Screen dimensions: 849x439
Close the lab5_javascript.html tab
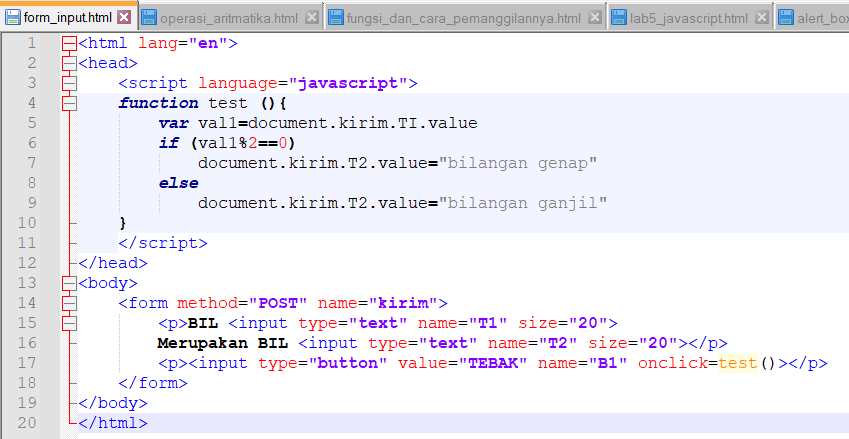762,18
